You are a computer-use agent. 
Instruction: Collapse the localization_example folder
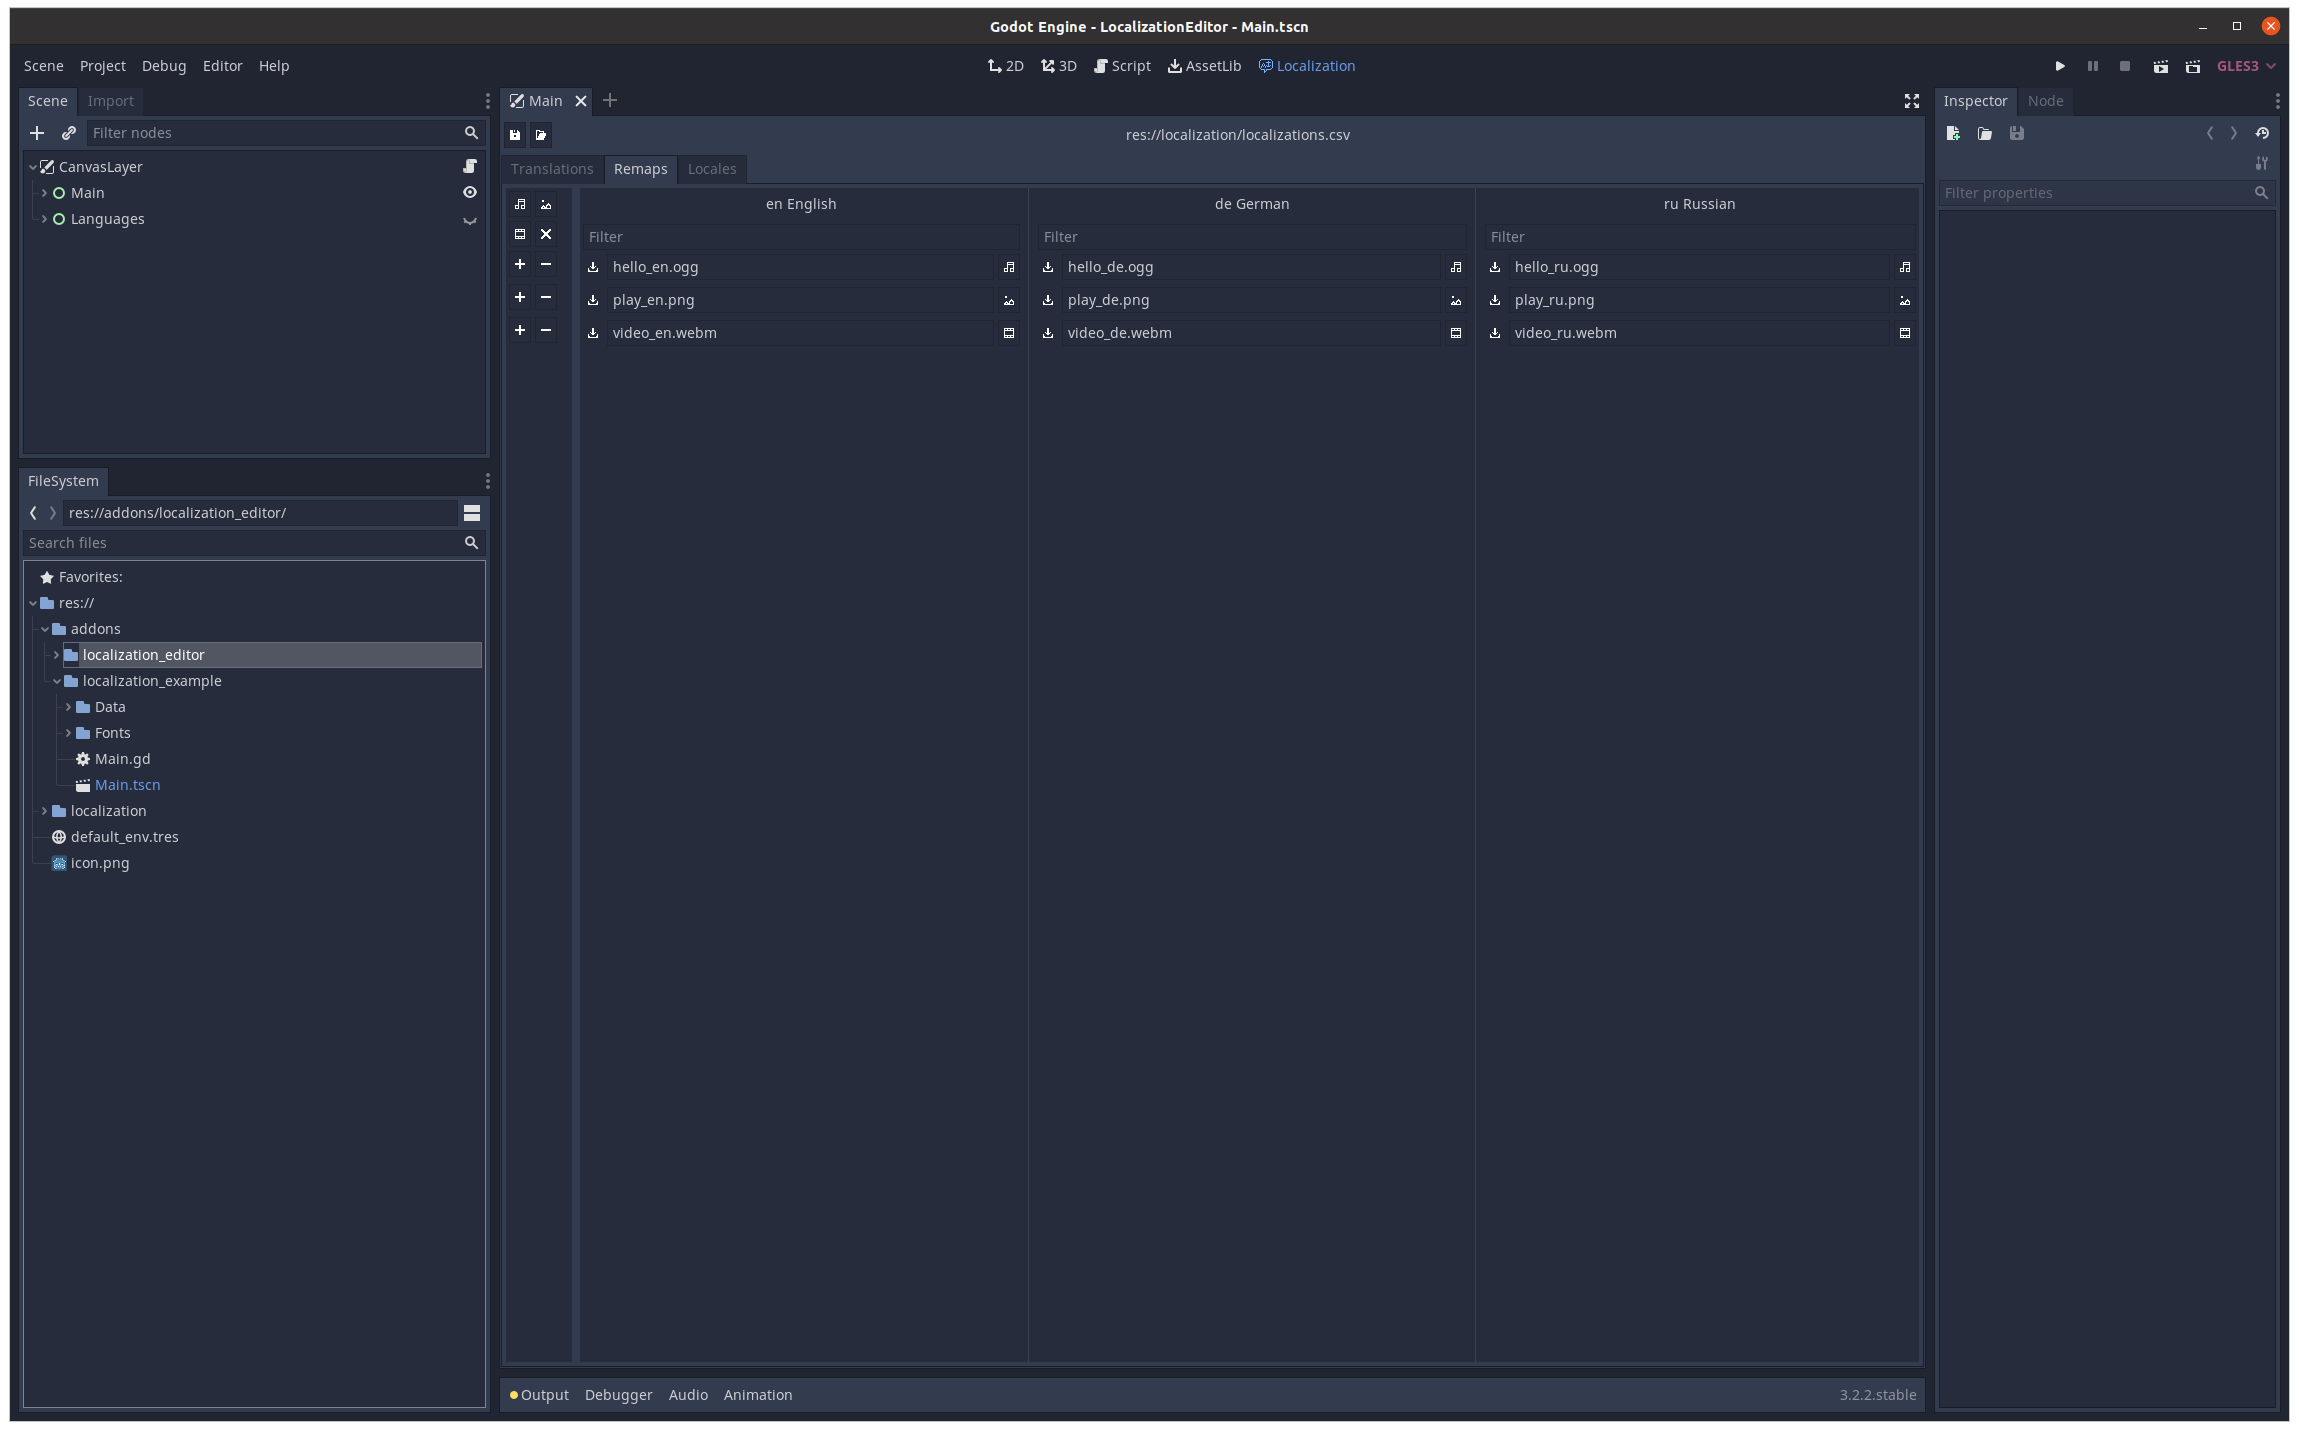click(x=57, y=681)
